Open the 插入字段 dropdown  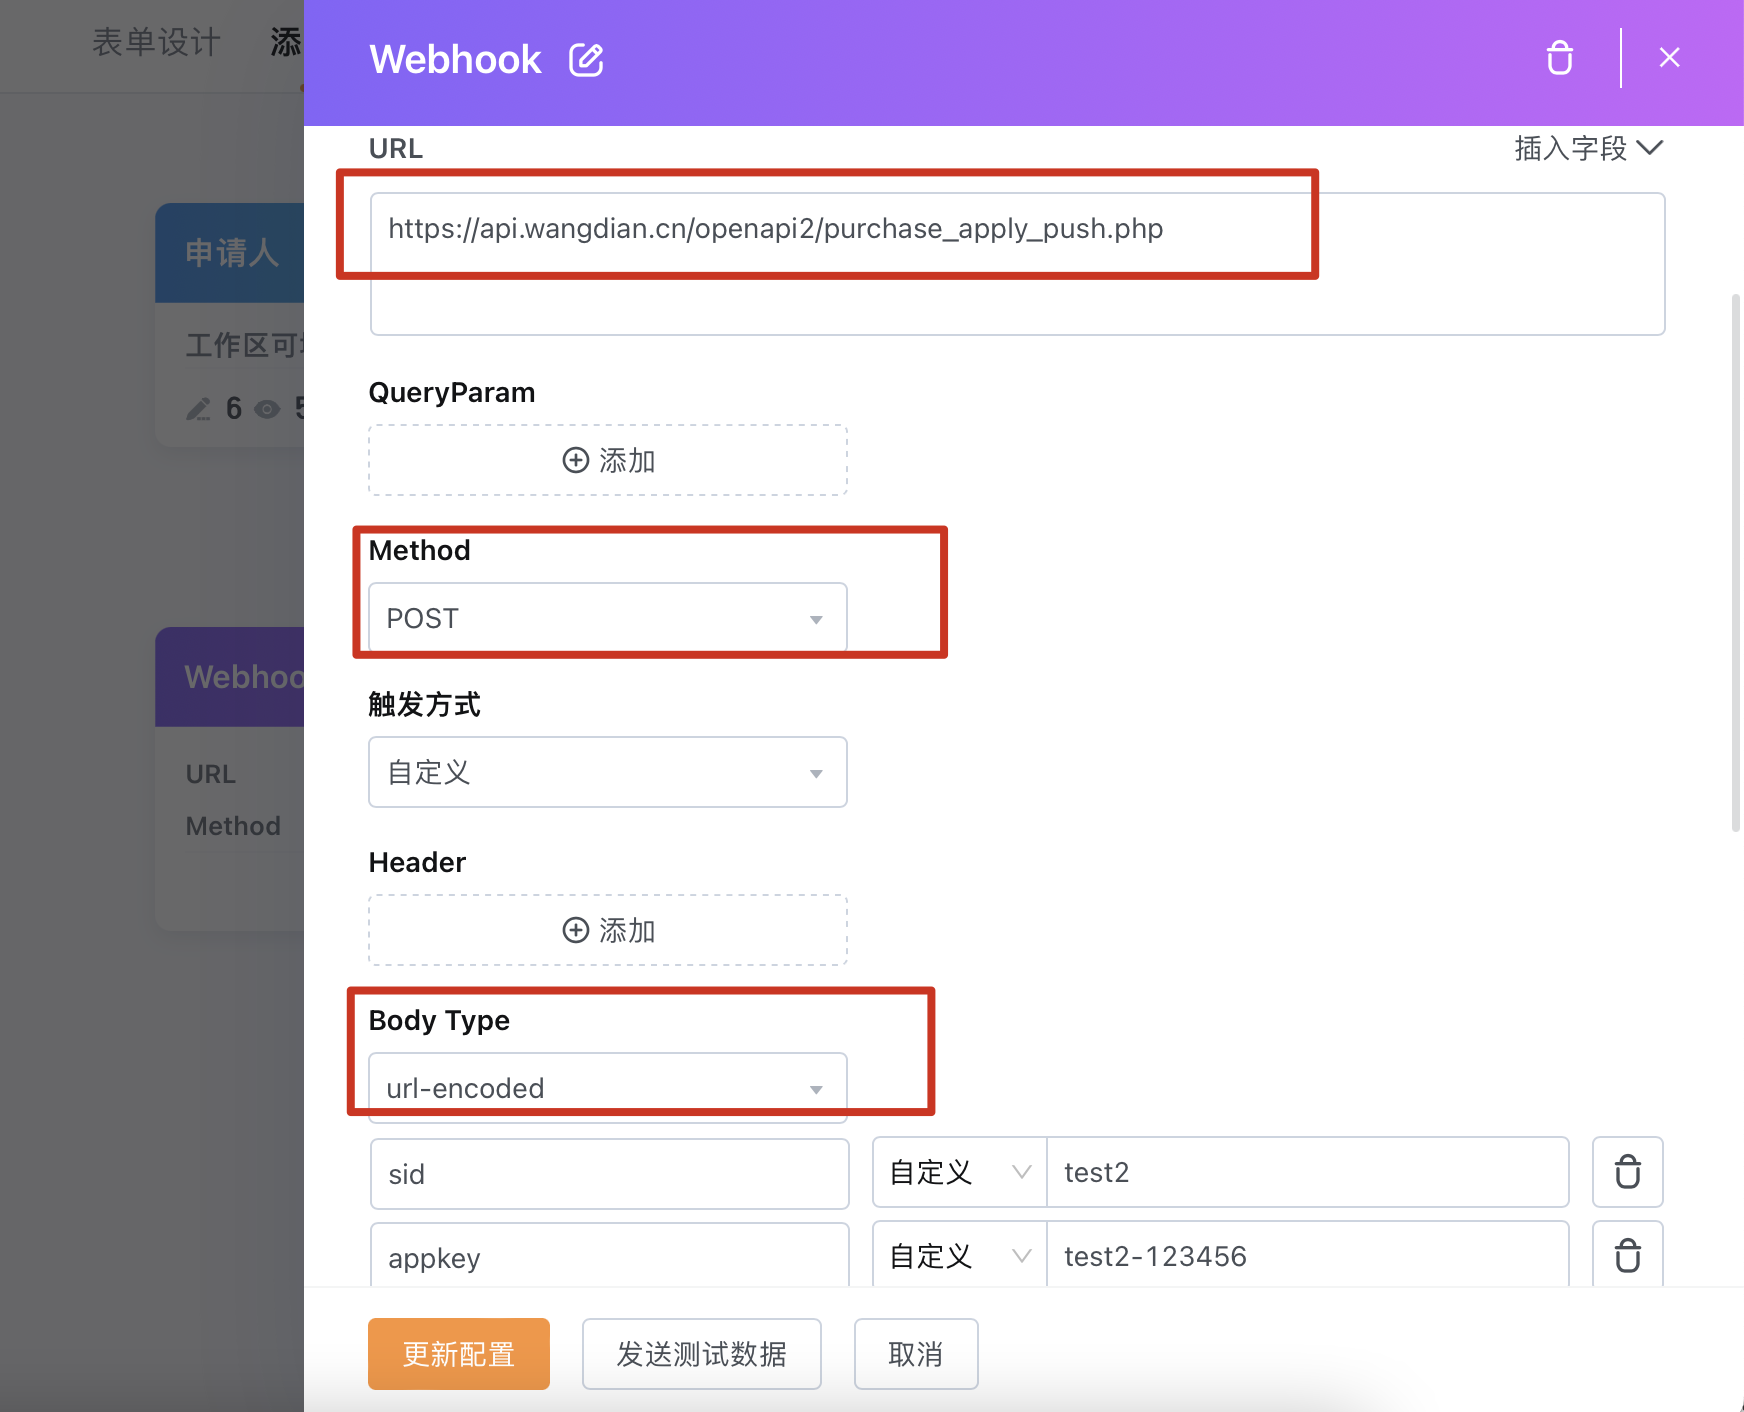[x=1588, y=149]
